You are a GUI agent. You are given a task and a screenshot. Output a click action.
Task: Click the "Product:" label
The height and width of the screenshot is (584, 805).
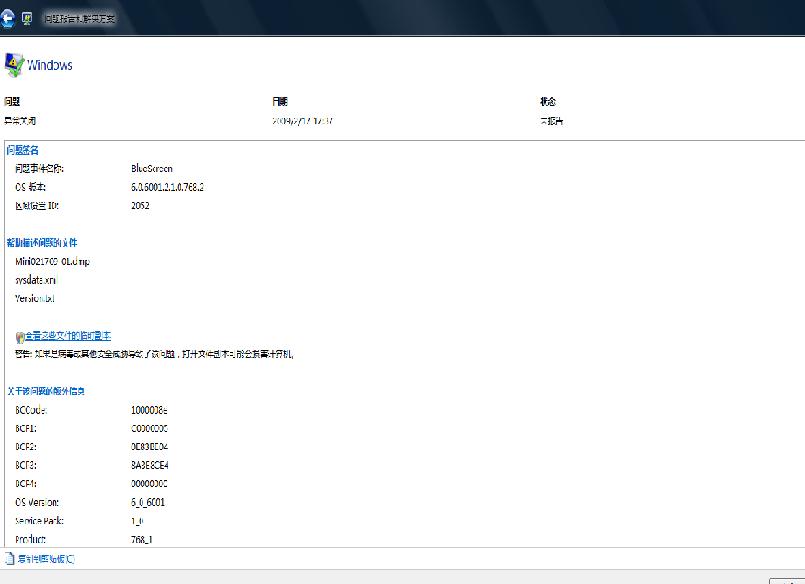(x=30, y=539)
